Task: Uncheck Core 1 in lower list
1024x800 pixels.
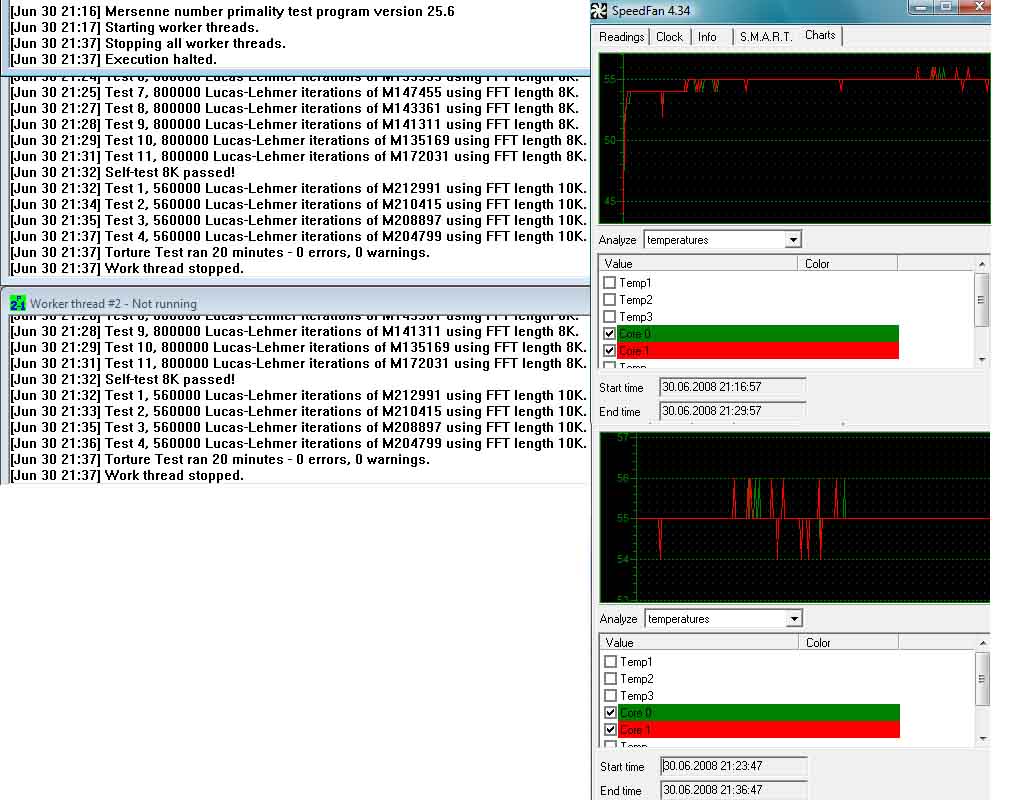Action: pyautogui.click(x=610, y=729)
